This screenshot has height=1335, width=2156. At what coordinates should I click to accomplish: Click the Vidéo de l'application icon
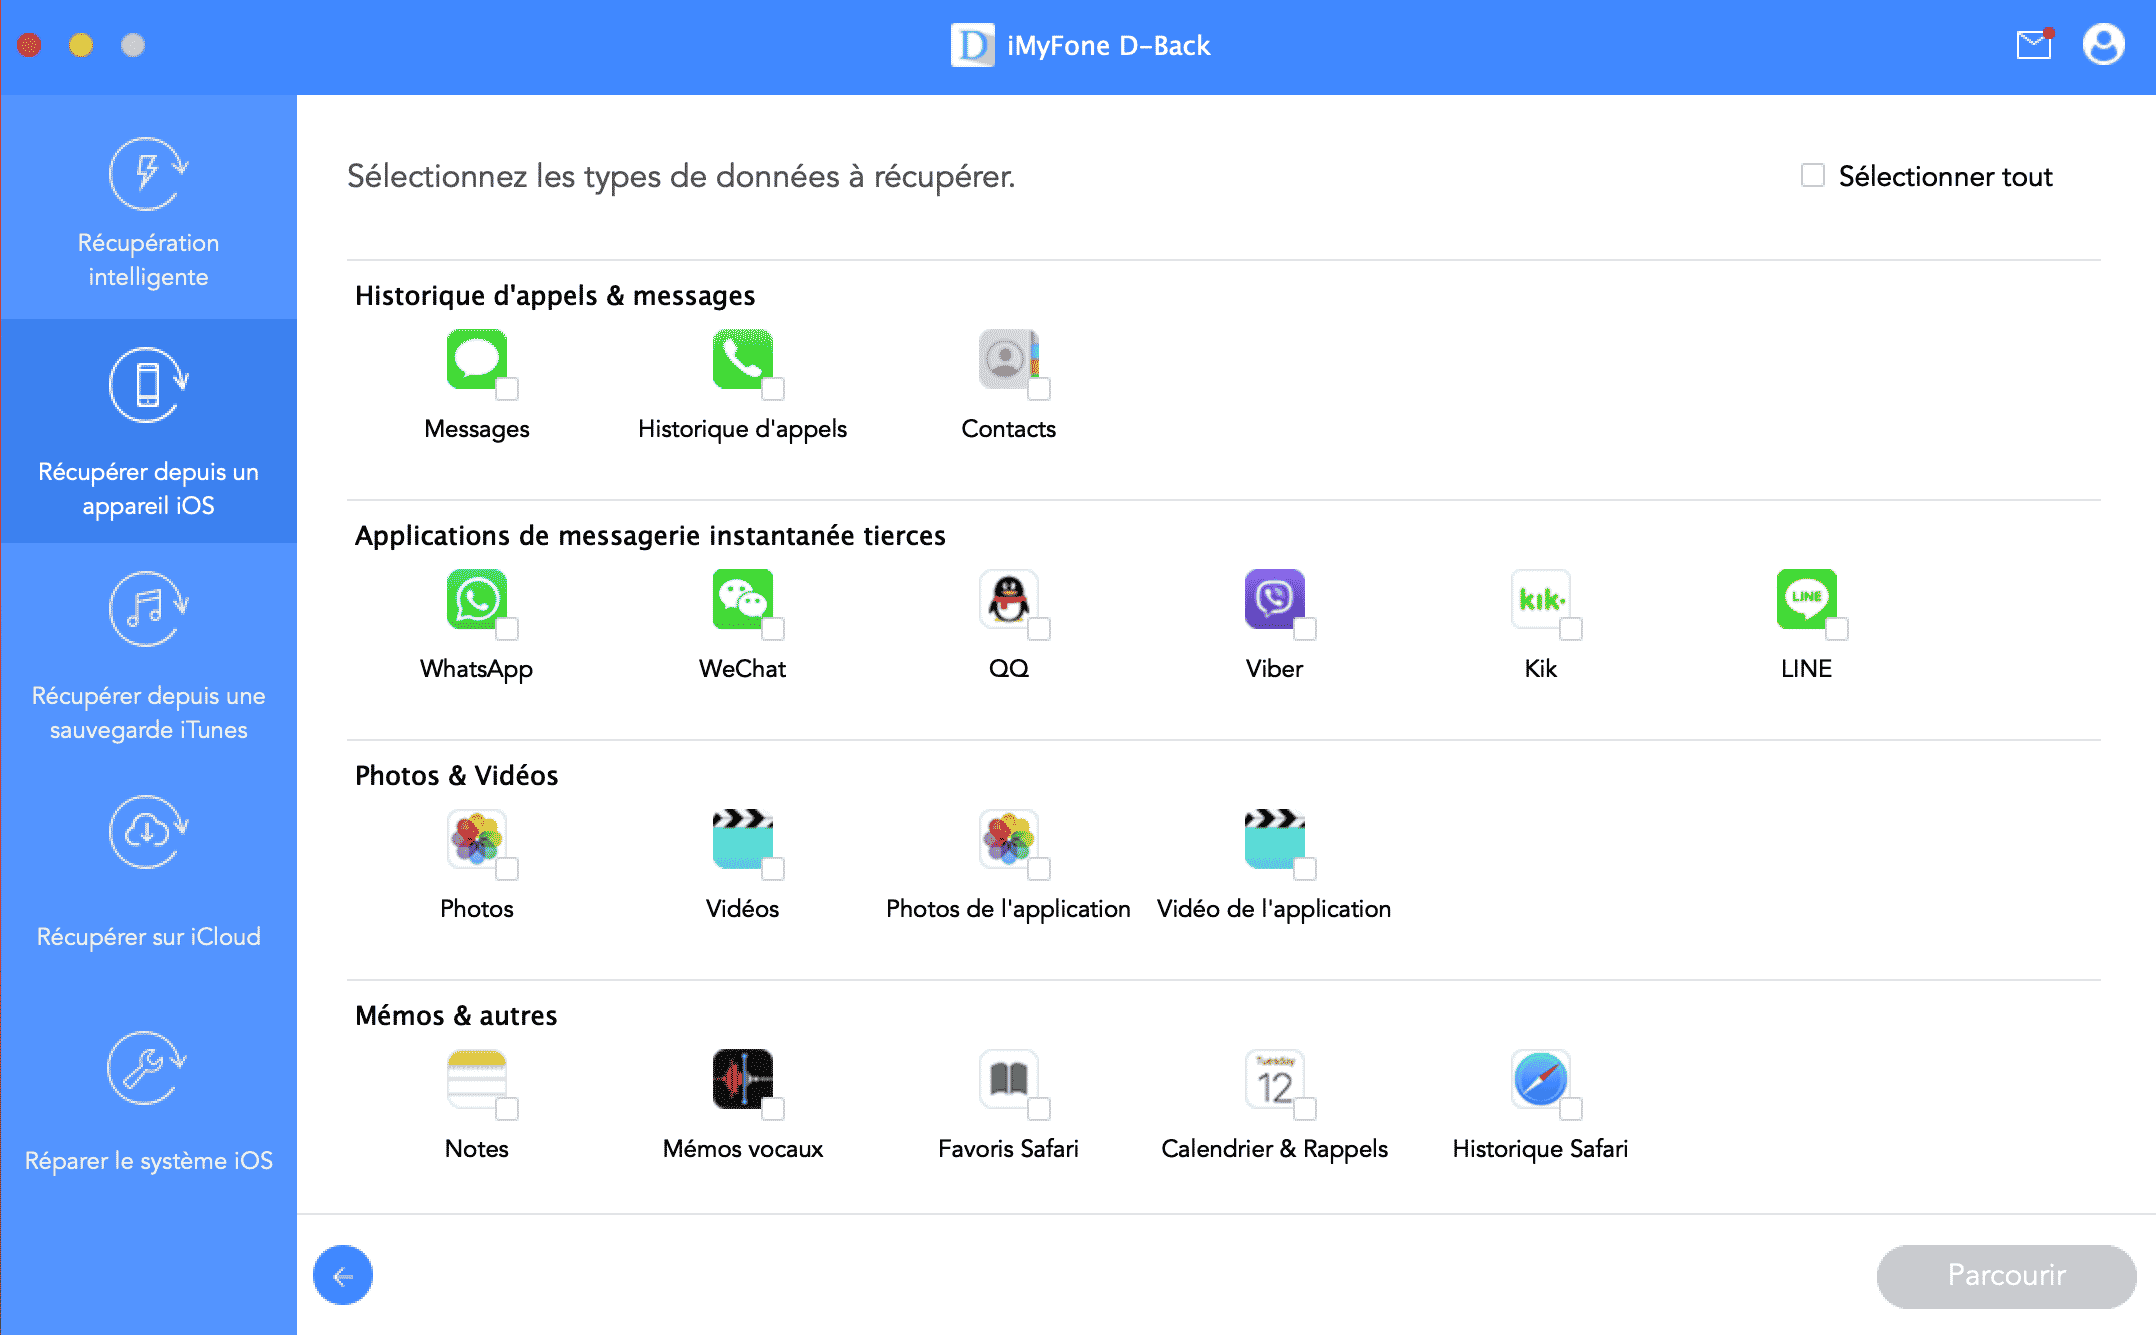click(x=1275, y=839)
